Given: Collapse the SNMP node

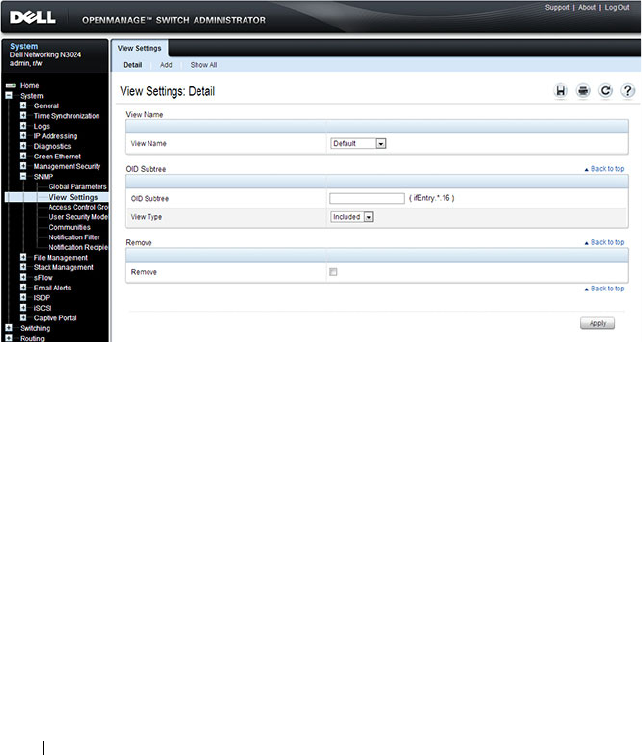Looking at the screenshot, I should [x=23, y=176].
